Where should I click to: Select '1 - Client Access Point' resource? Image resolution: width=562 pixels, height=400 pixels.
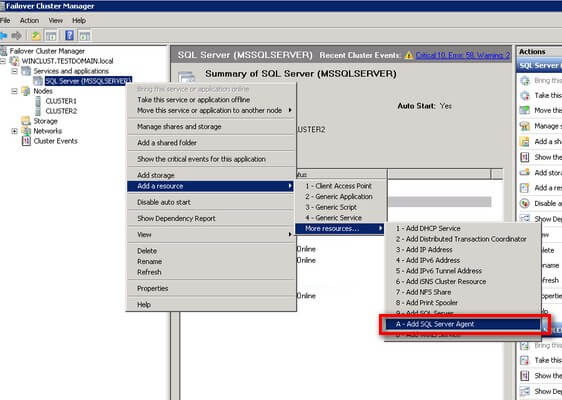pos(340,186)
